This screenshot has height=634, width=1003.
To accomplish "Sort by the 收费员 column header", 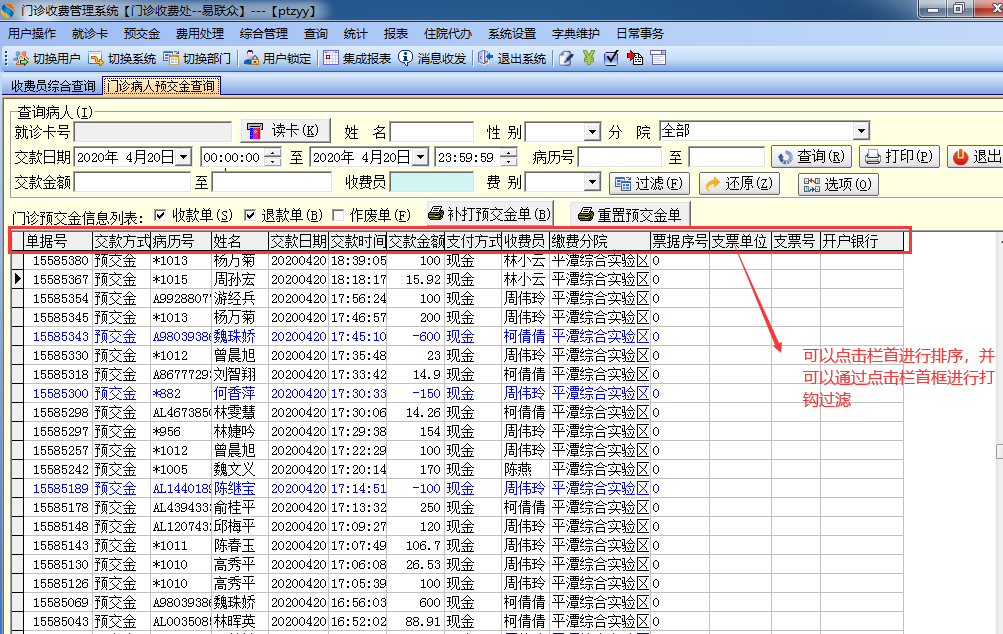I will [x=525, y=241].
